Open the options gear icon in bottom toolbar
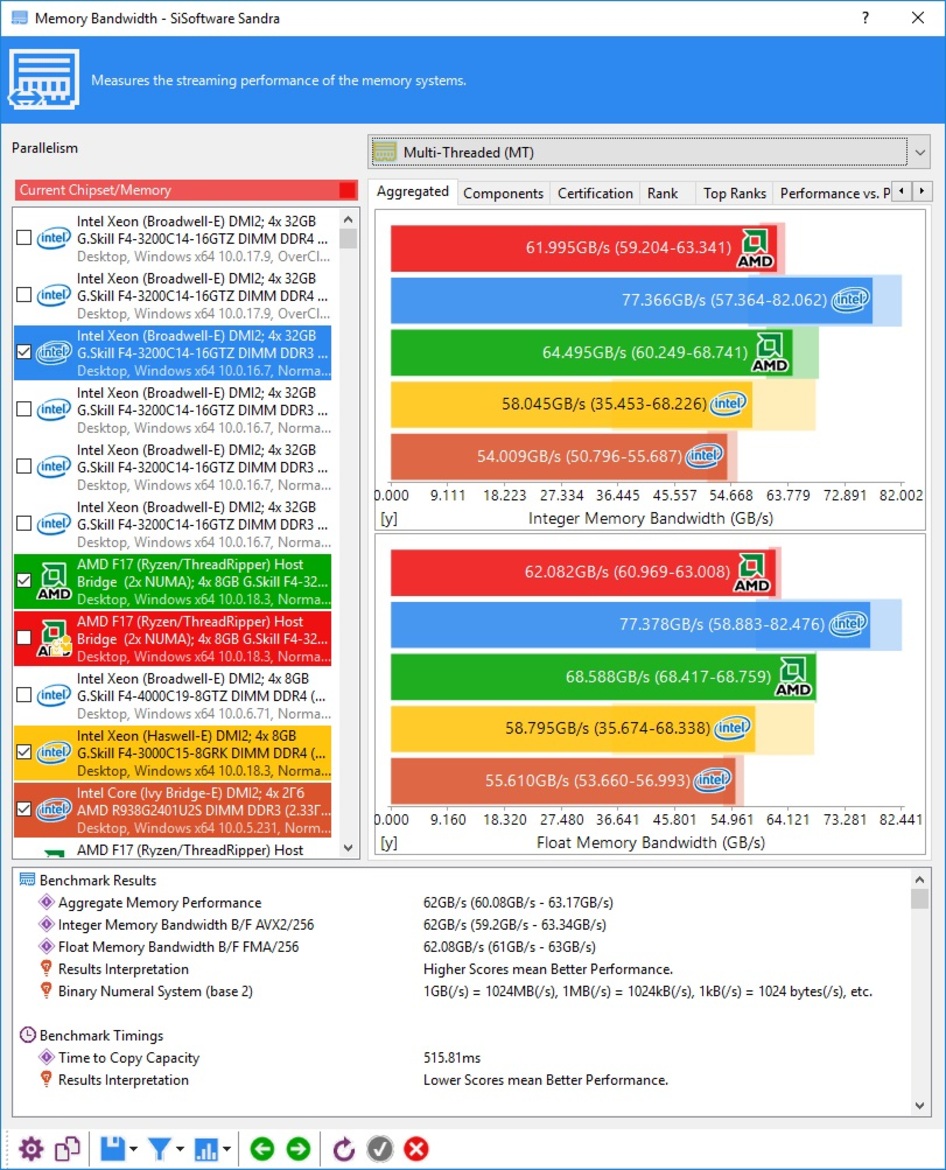946x1170 pixels. (x=31, y=1148)
